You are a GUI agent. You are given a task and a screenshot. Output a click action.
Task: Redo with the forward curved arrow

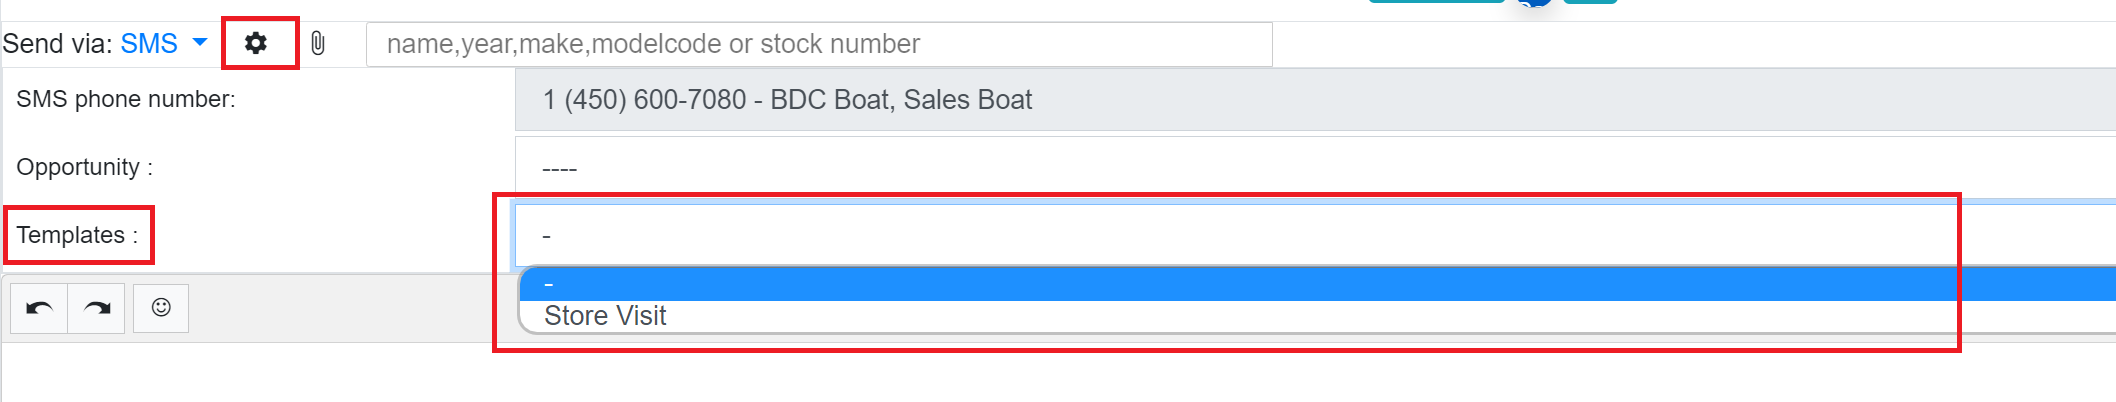[97, 308]
